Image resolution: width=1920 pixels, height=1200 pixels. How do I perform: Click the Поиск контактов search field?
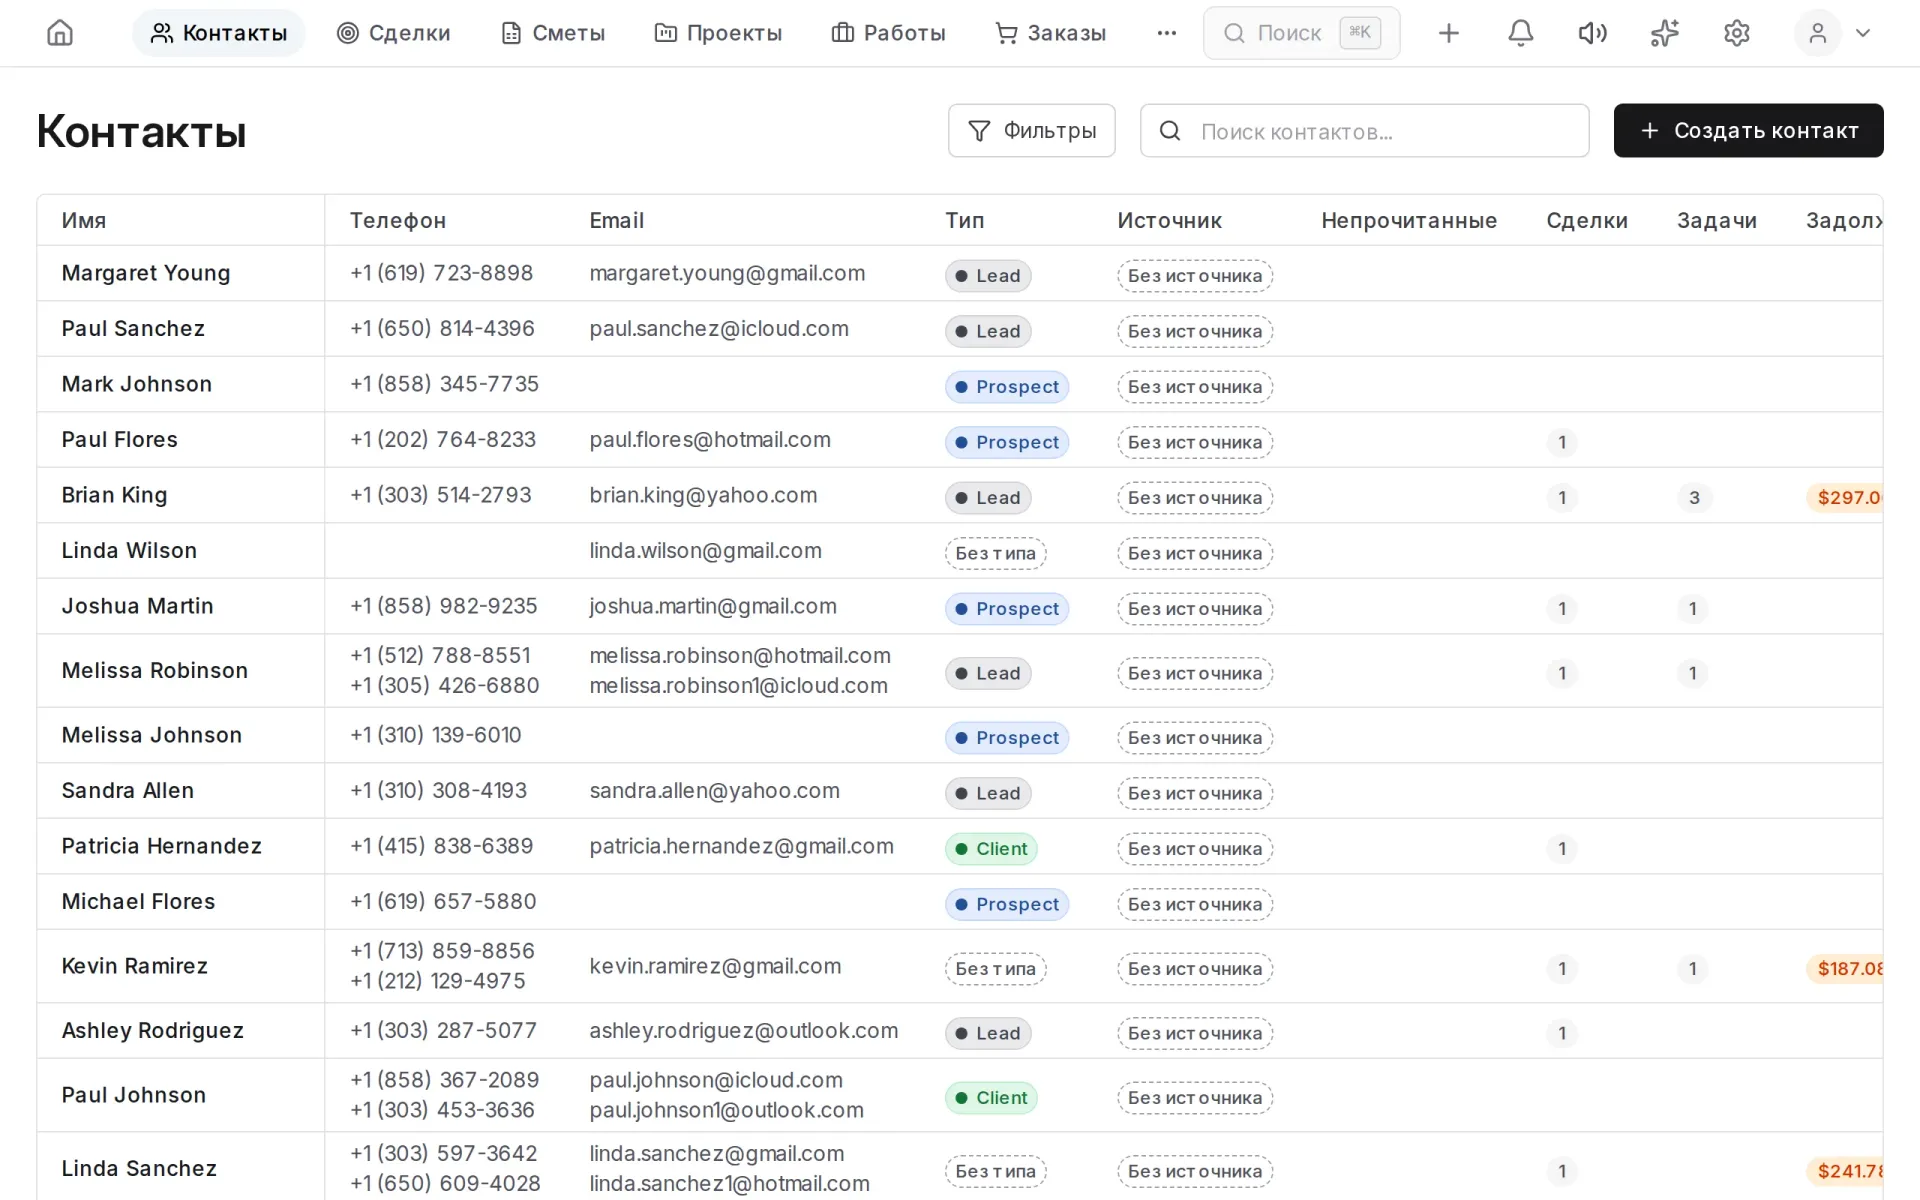(x=1364, y=131)
